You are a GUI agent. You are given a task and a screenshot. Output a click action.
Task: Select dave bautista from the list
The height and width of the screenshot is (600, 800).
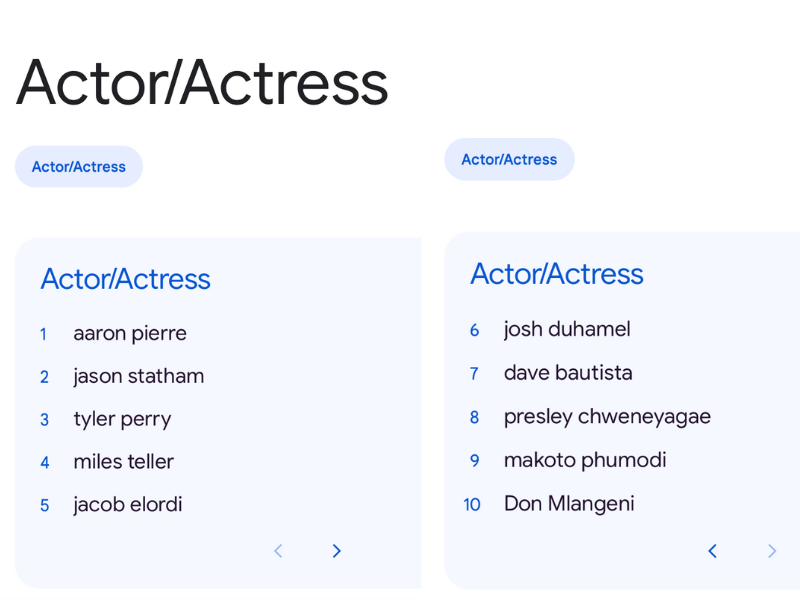[567, 373]
